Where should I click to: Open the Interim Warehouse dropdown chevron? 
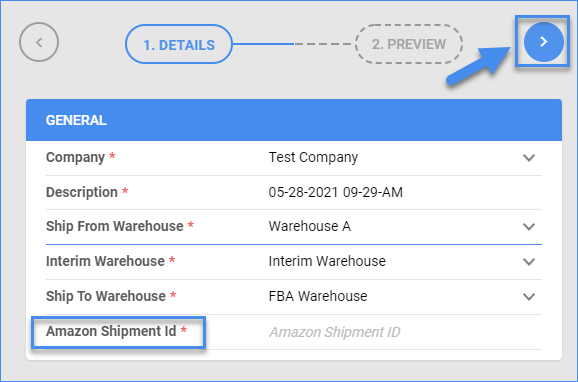[x=529, y=261]
